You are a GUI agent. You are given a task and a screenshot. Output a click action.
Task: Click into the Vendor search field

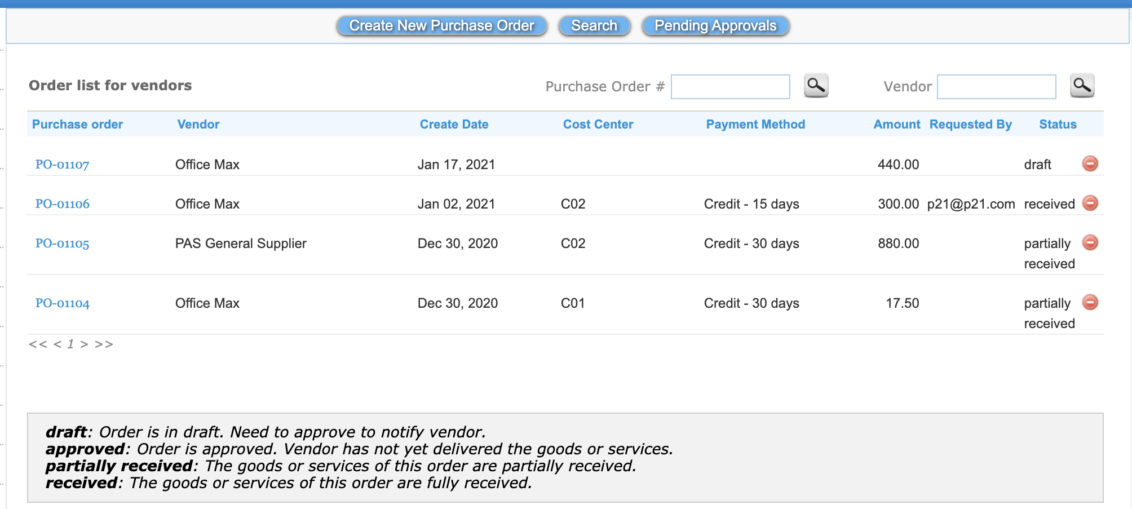(x=996, y=87)
